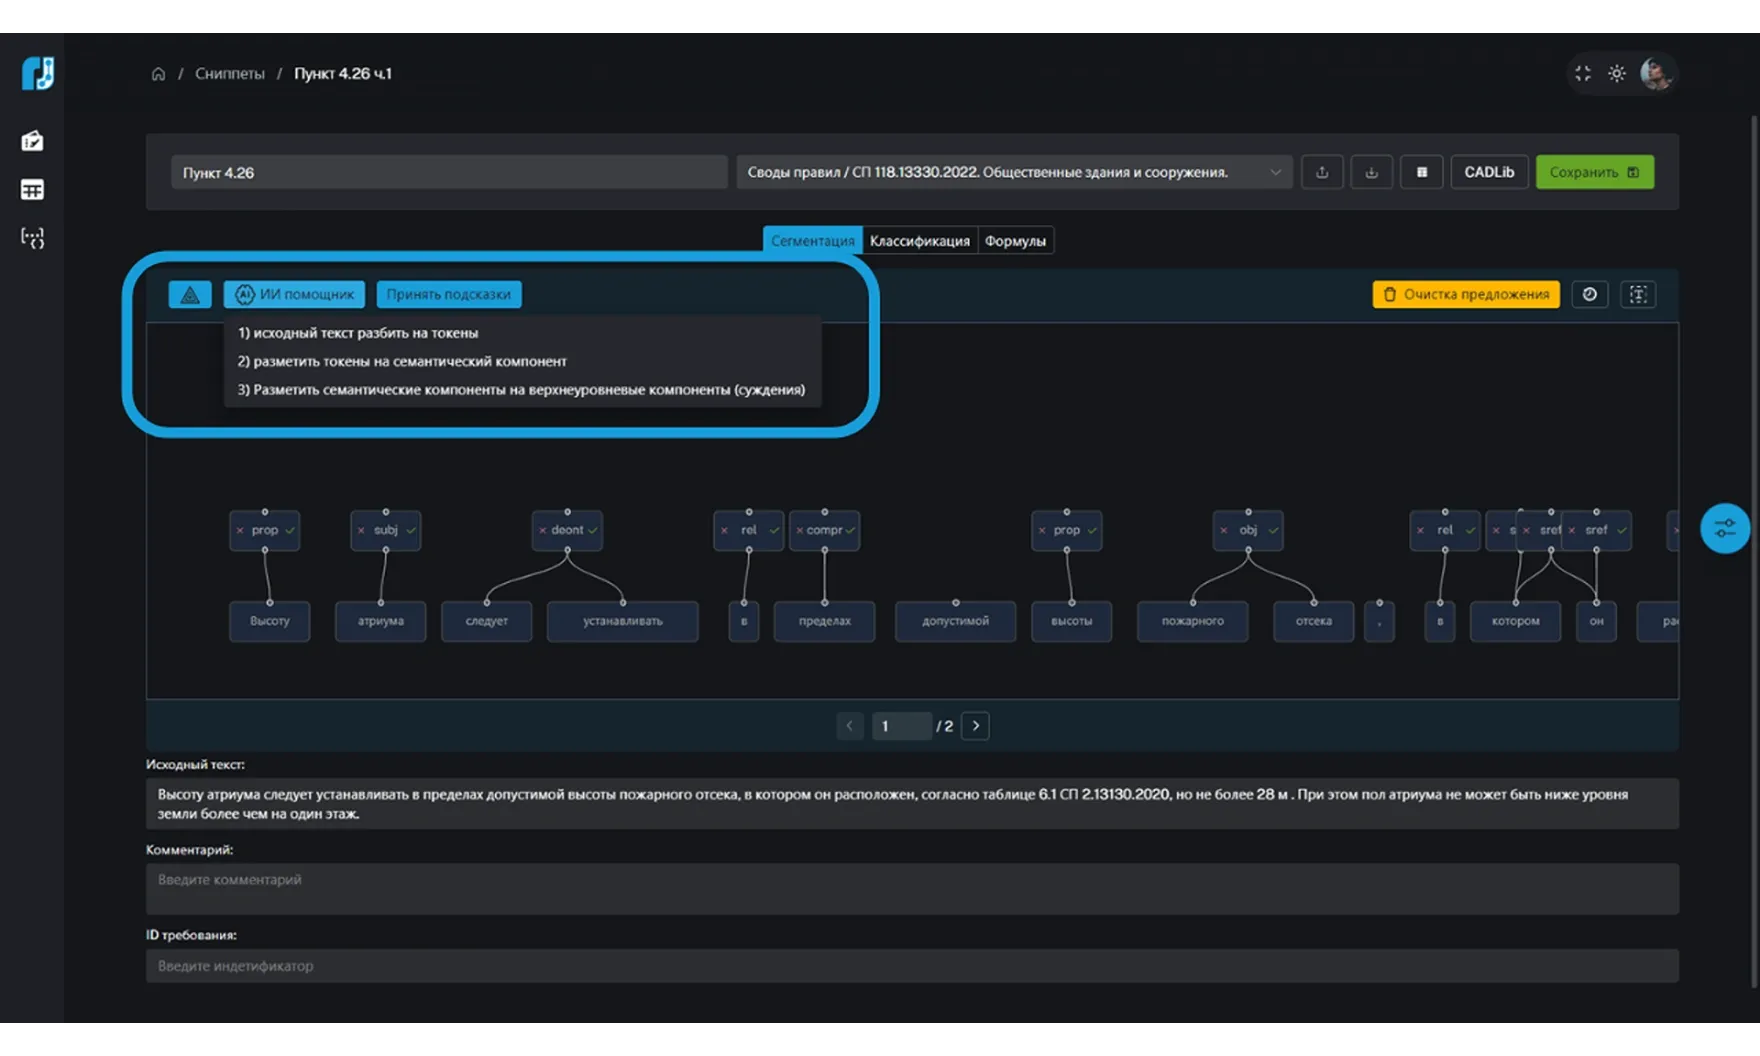
Task: Click the Очистка предложения button
Action: 1465,294
